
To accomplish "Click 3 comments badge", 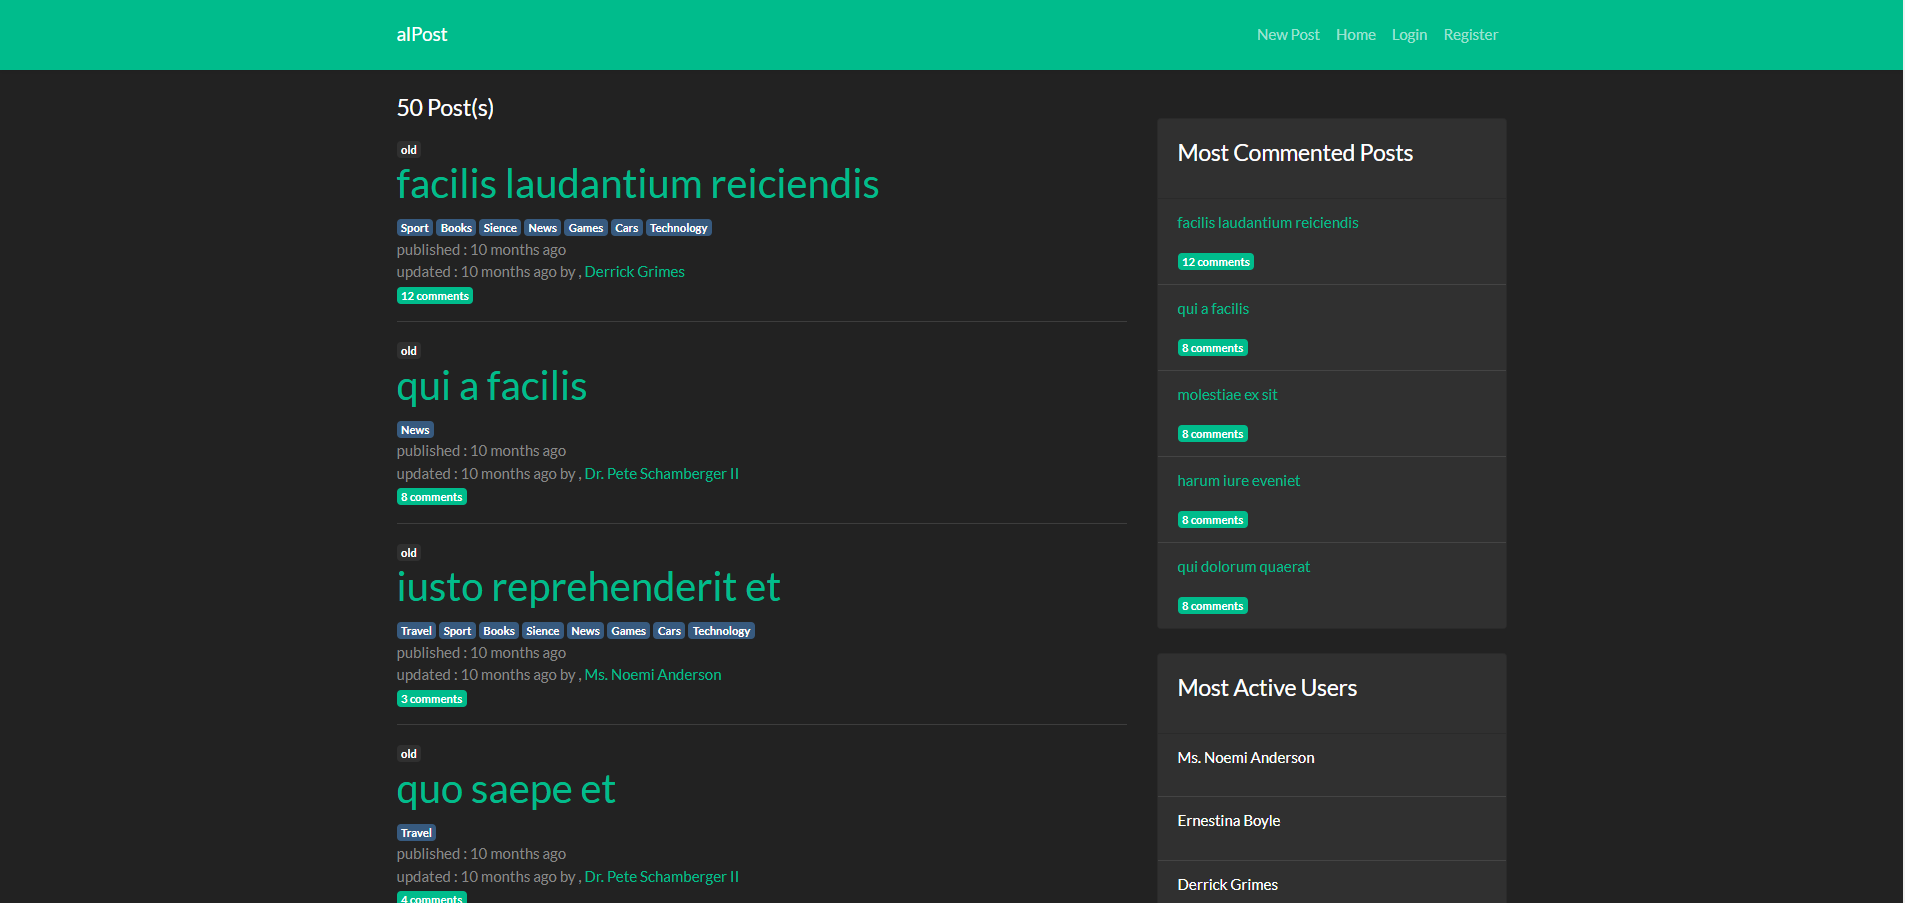I will (432, 699).
